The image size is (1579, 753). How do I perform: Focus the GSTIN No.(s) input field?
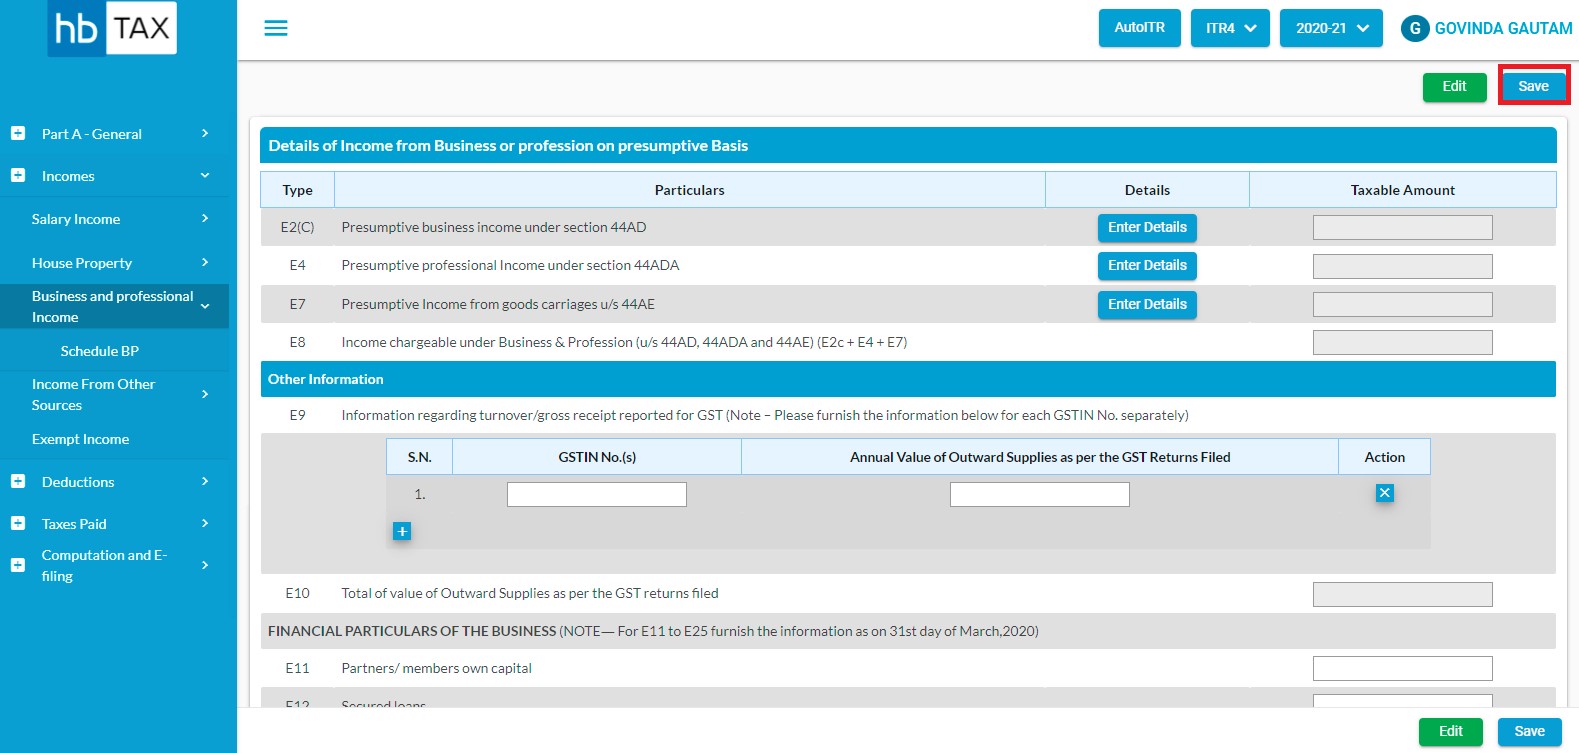(597, 494)
